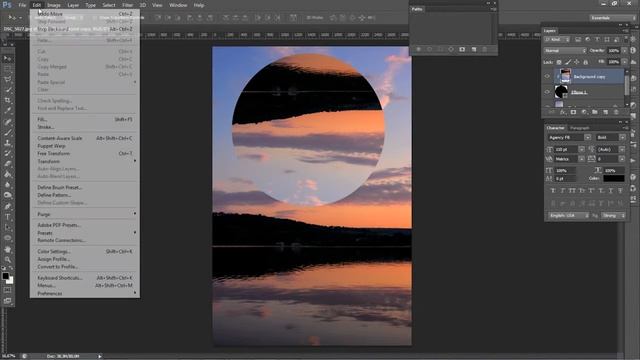This screenshot has width=640, height=360.
Task: Delete layer using Layers panel trash icon
Action: coord(616,112)
